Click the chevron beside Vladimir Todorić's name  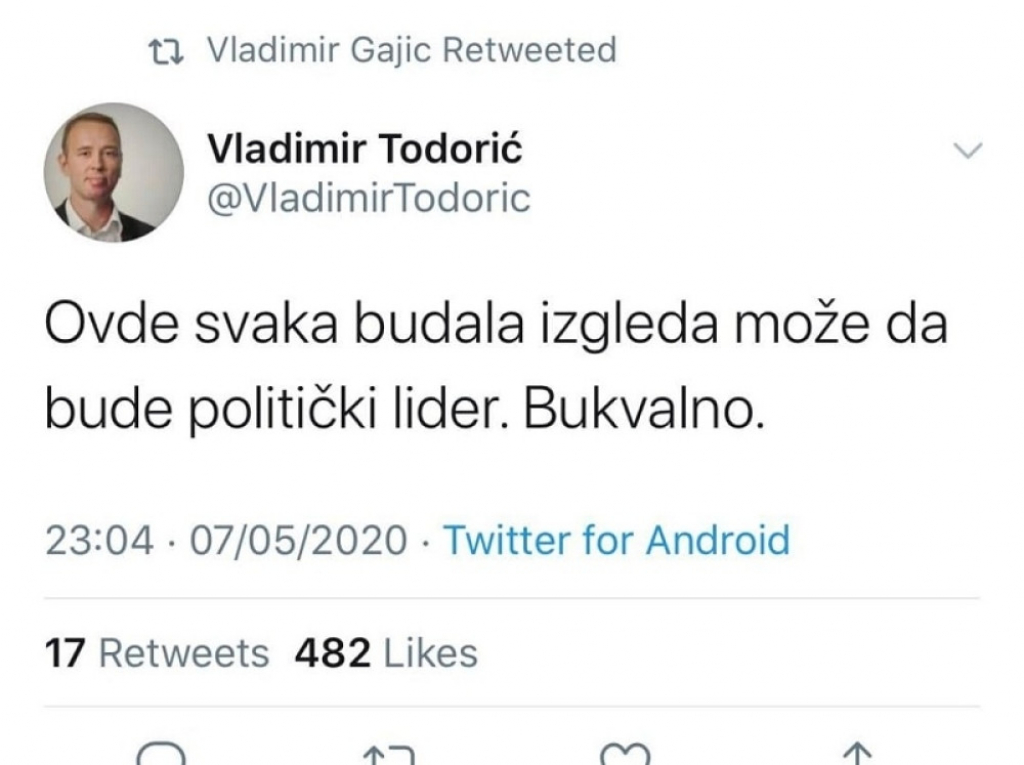pyautogui.click(x=967, y=150)
